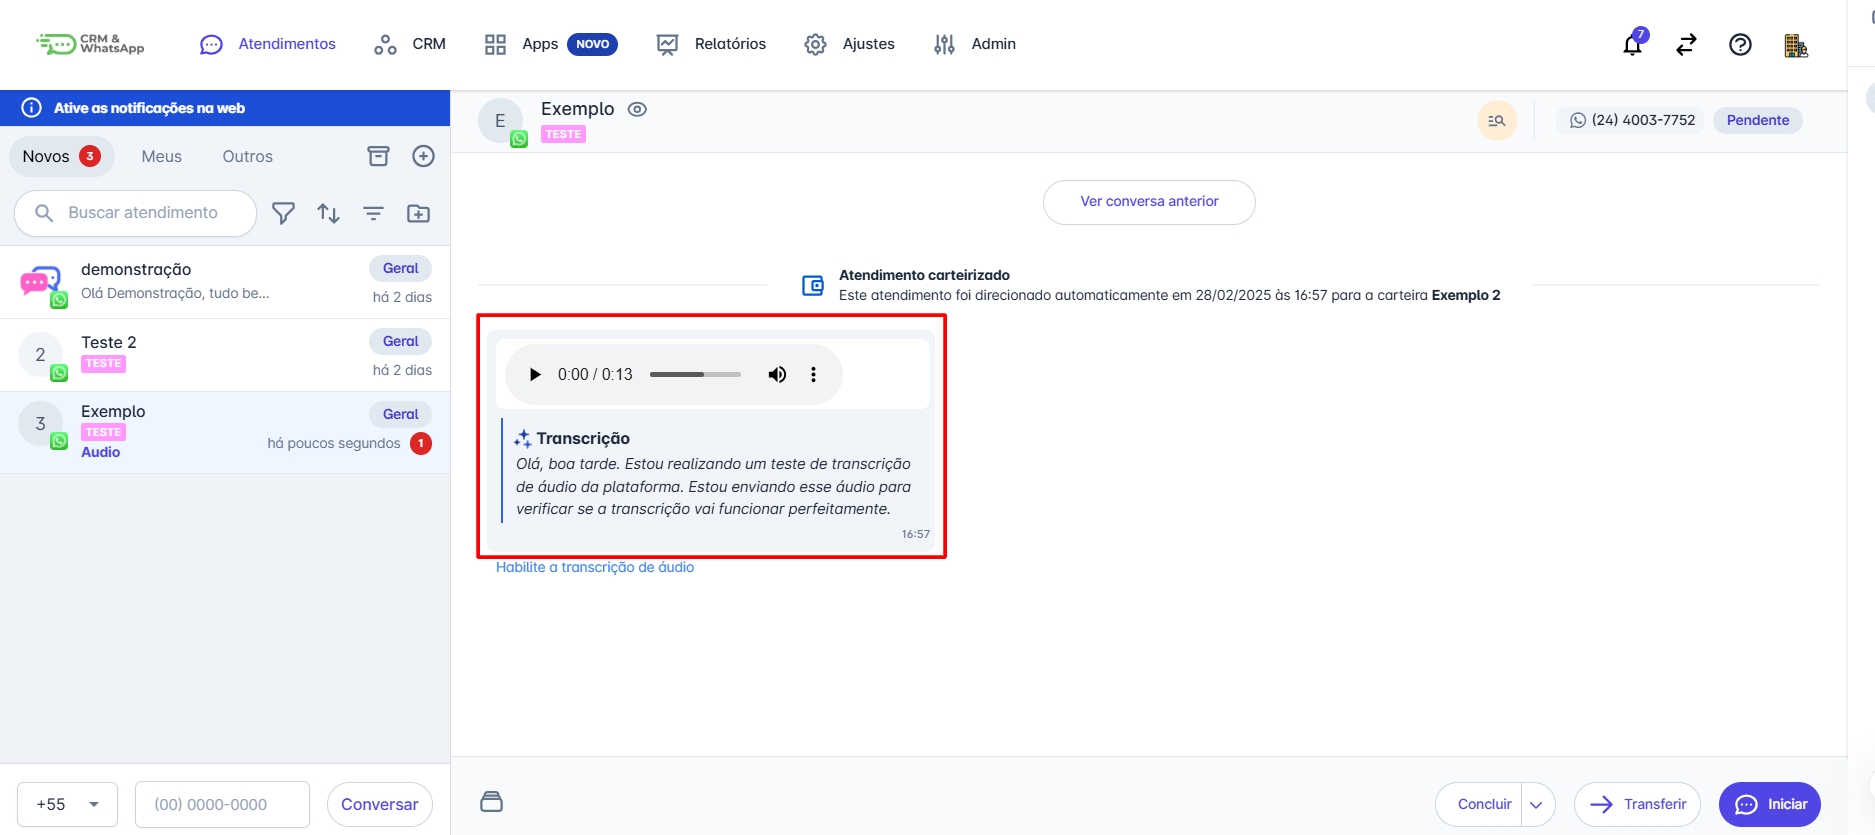This screenshot has height=835, width=1875.
Task: Open Habilite a transcrição de áudio link
Action: 595,567
